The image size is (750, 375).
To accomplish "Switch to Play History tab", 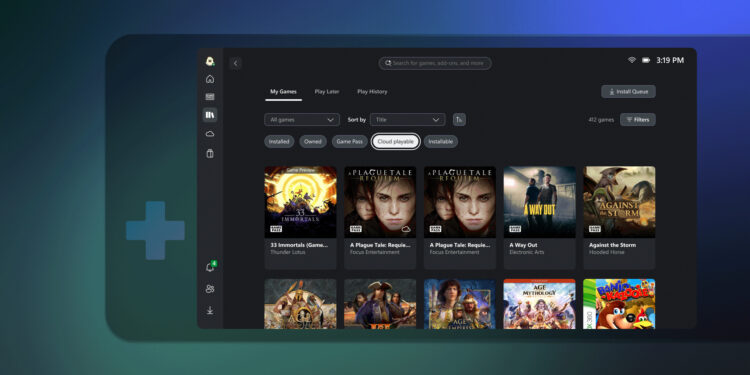I will point(372,92).
